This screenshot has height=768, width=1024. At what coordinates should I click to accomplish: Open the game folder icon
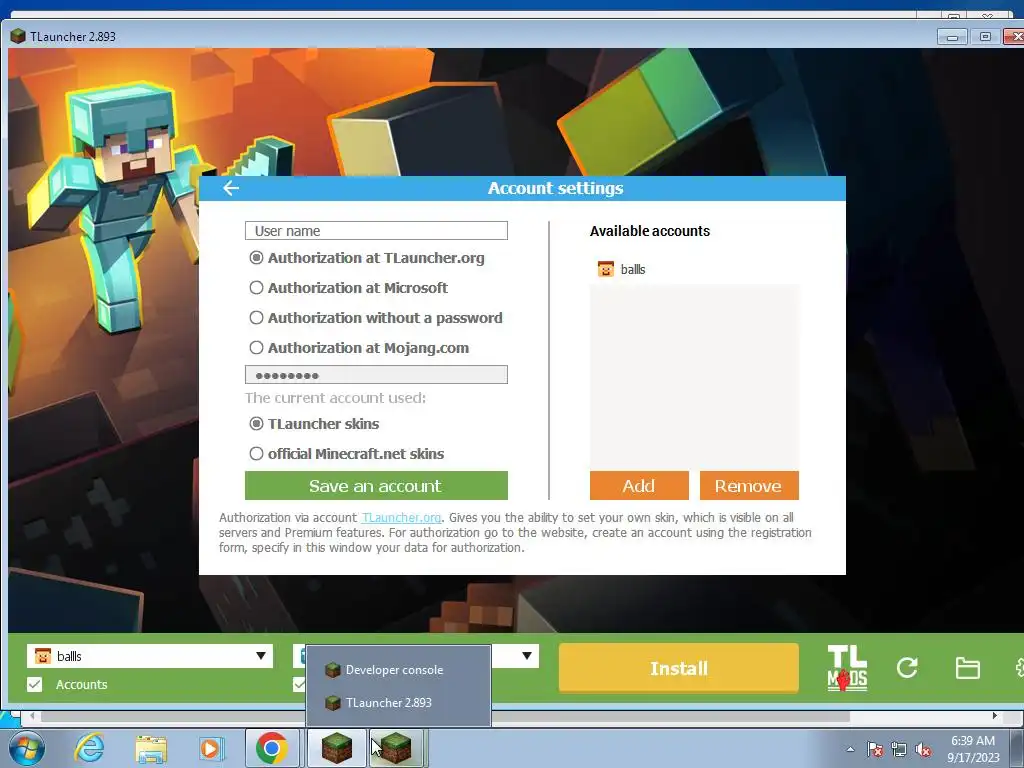coord(967,668)
